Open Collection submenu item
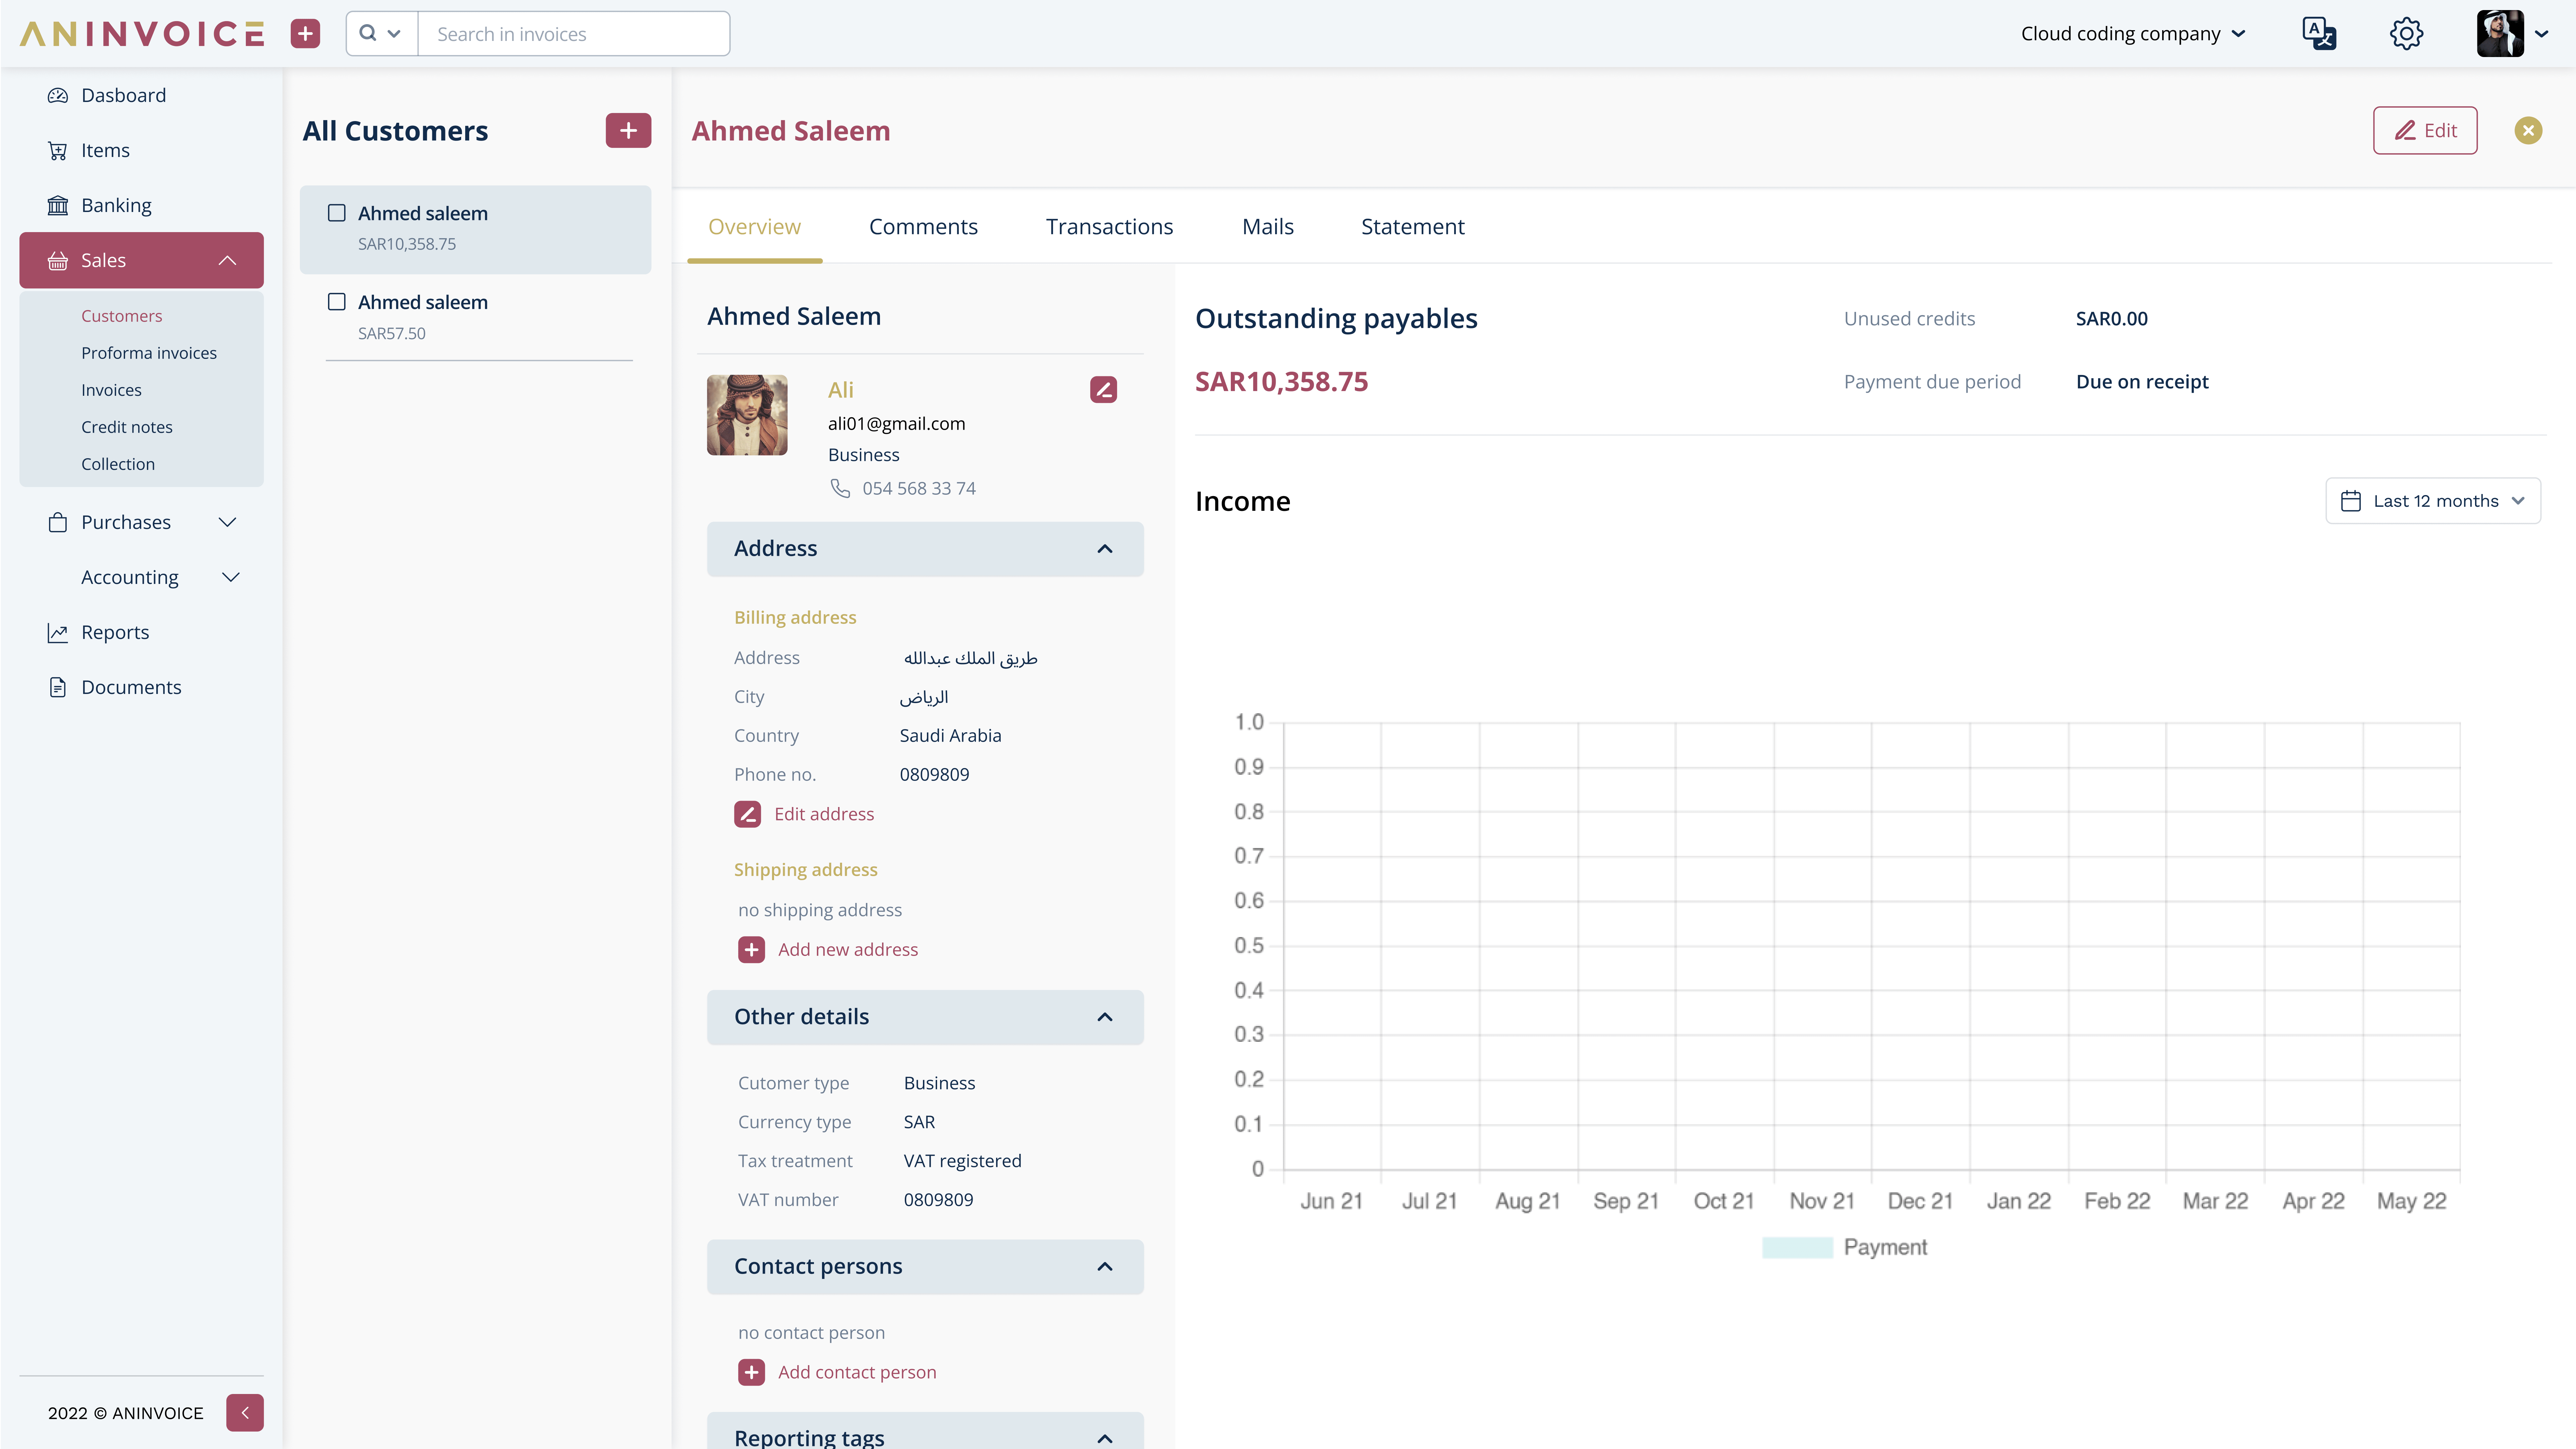Image resolution: width=2576 pixels, height=1449 pixels. click(x=118, y=464)
